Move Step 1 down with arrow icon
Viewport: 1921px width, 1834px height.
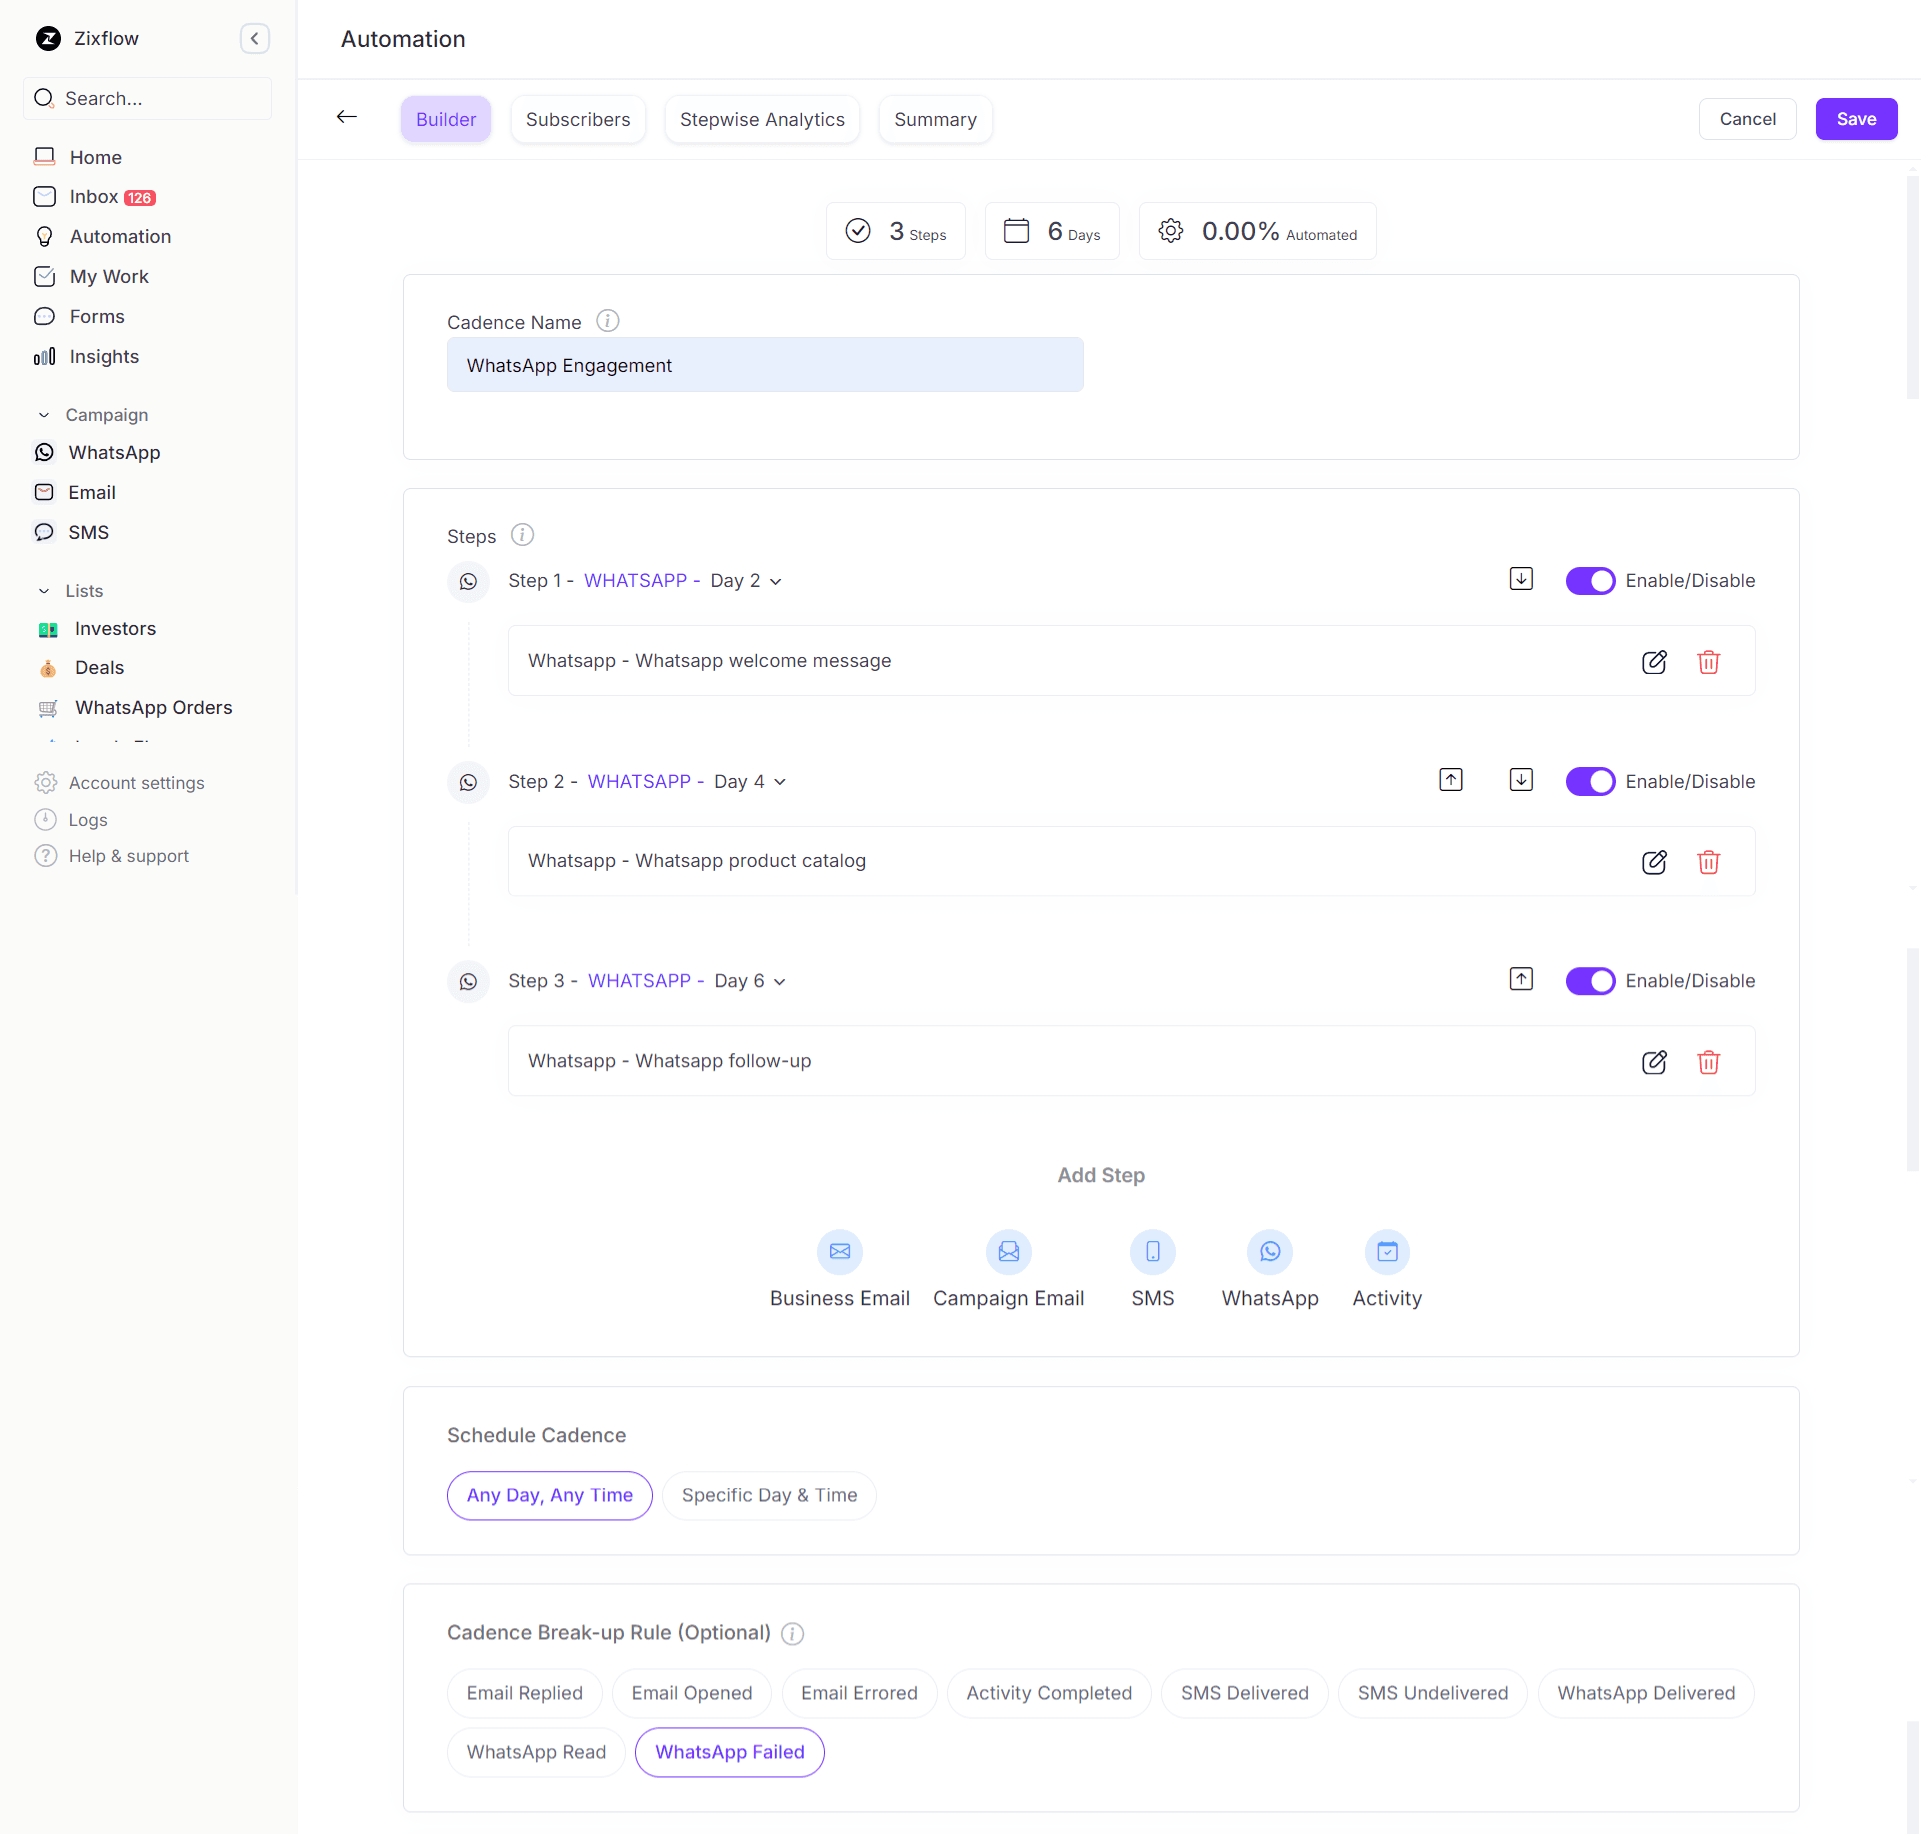(x=1520, y=579)
